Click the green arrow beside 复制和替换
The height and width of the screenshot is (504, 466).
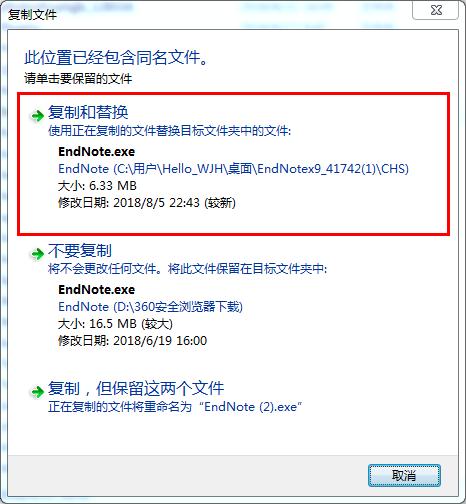[x=37, y=116]
